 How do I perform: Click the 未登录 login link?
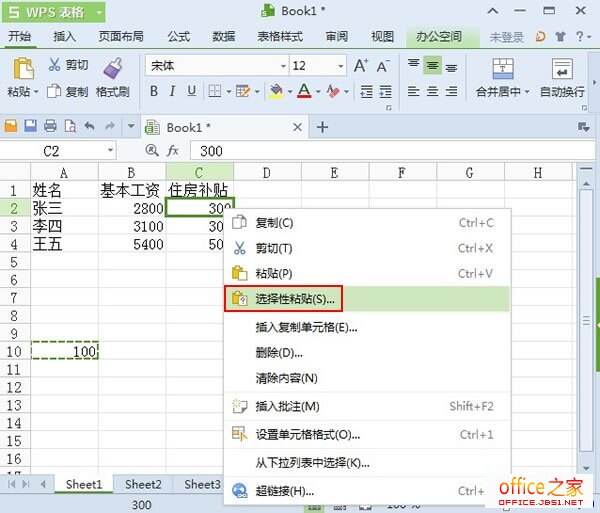tap(506, 37)
